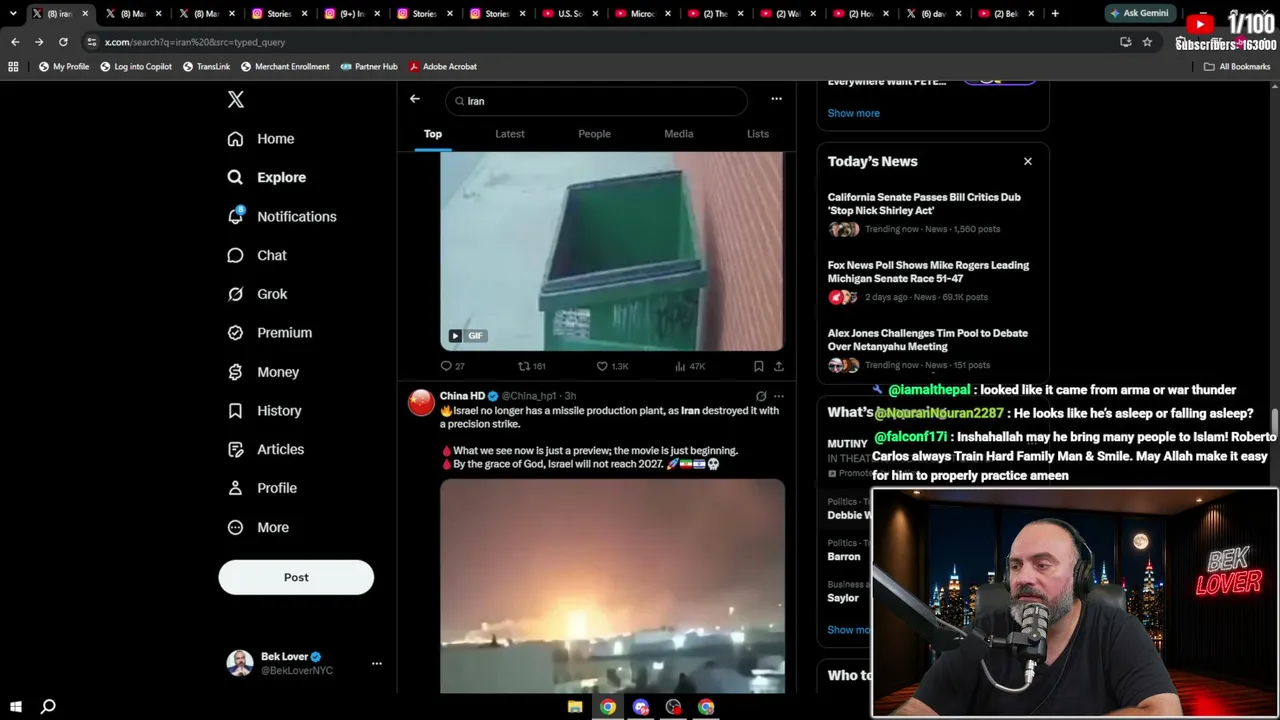
Task: Launch Grok from the sidebar
Action: 257,294
